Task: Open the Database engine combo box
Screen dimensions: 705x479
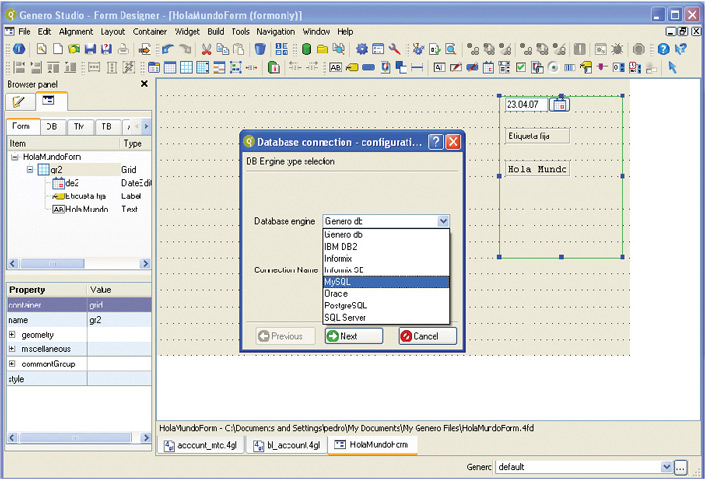Action: click(x=443, y=221)
